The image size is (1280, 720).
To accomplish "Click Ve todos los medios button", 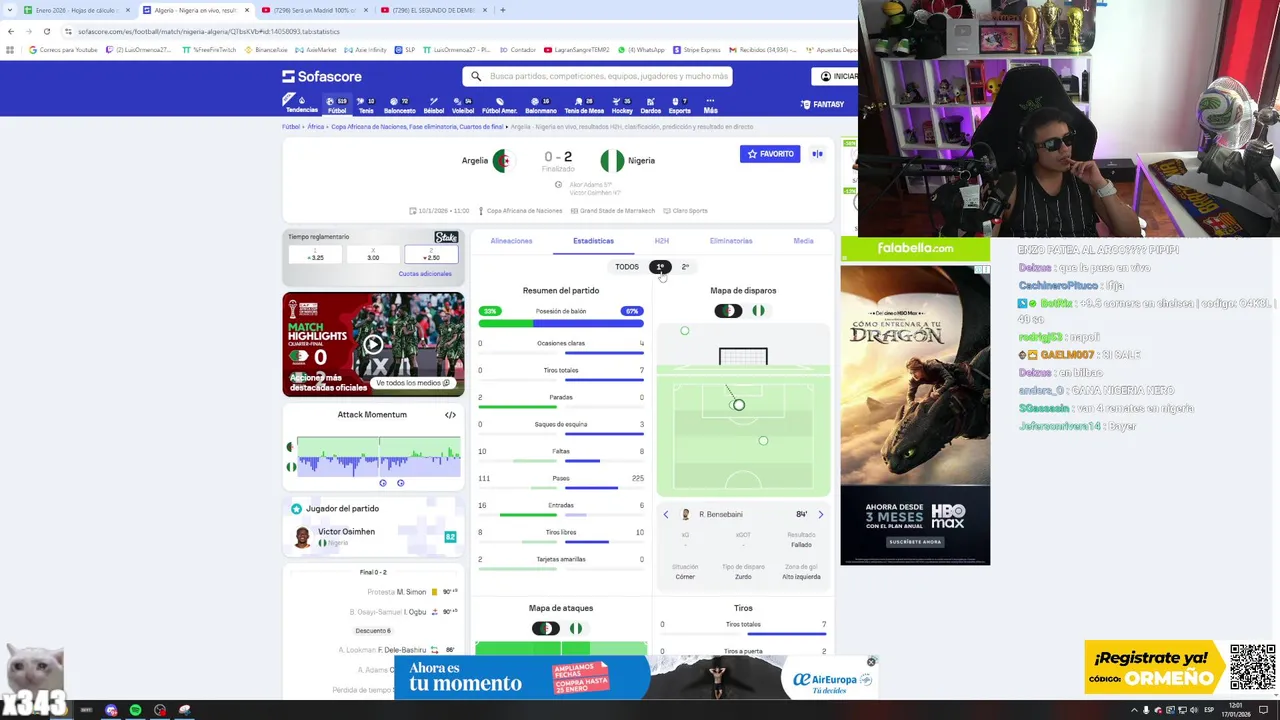I will [x=412, y=383].
